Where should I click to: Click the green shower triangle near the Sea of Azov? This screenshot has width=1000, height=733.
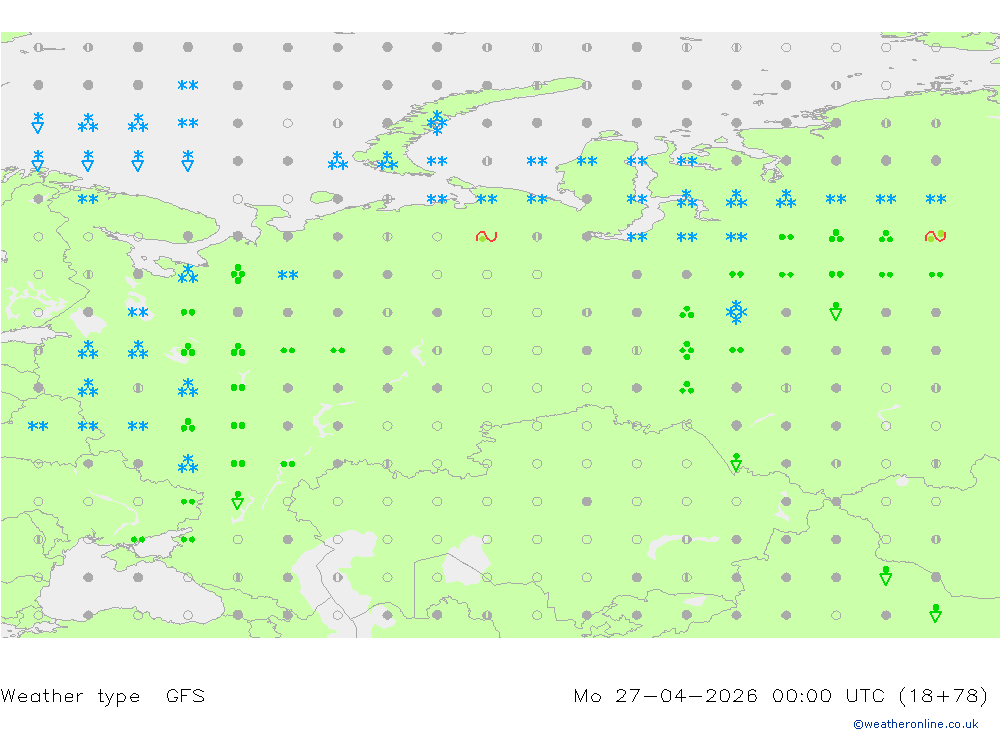pos(237,500)
